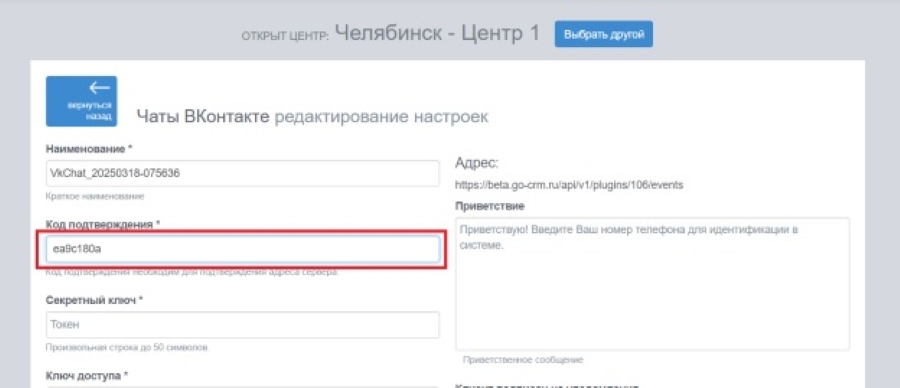This screenshot has width=900, height=388.
Task: Click inside the 'Приветствие' text area
Action: 653,284
